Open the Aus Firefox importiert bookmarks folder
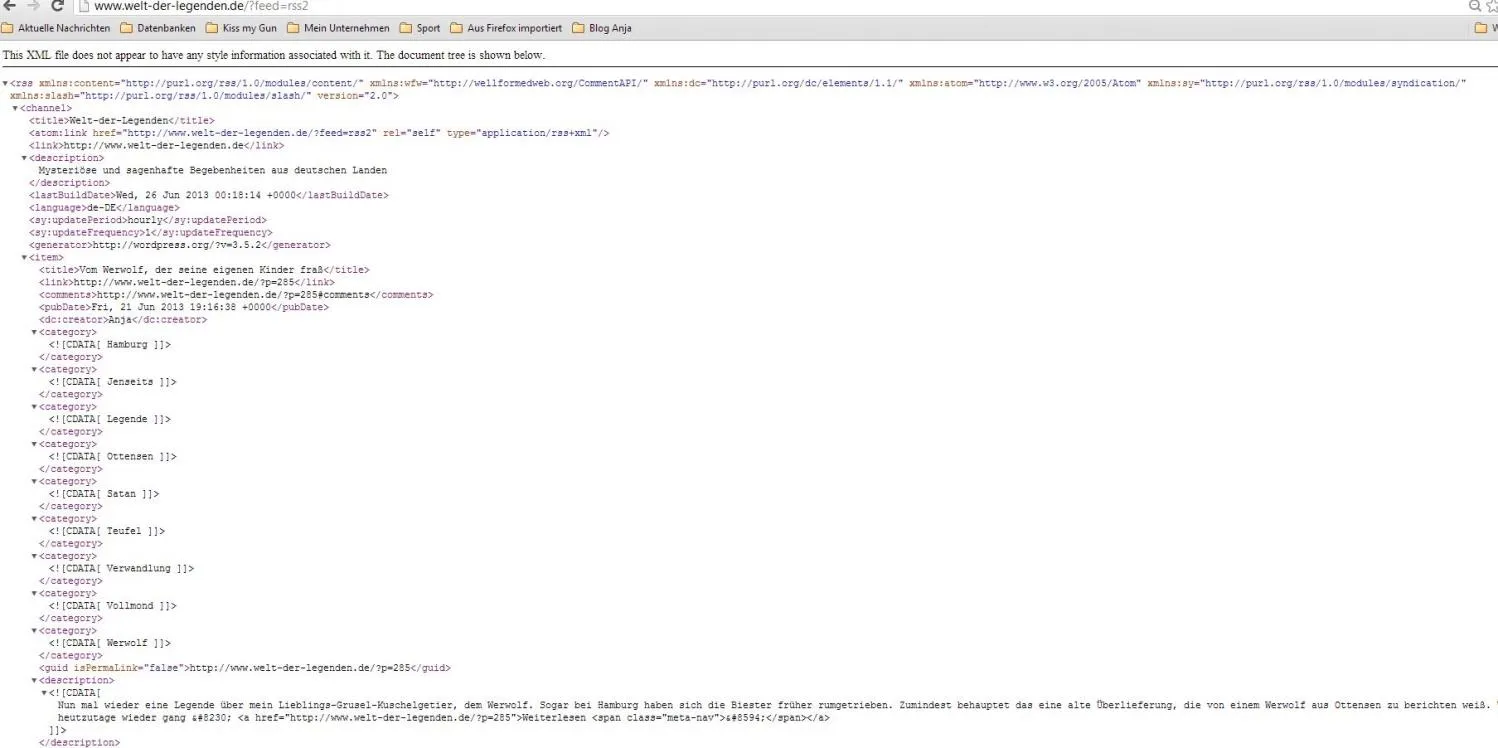The height and width of the screenshot is (748, 1498). tap(506, 28)
